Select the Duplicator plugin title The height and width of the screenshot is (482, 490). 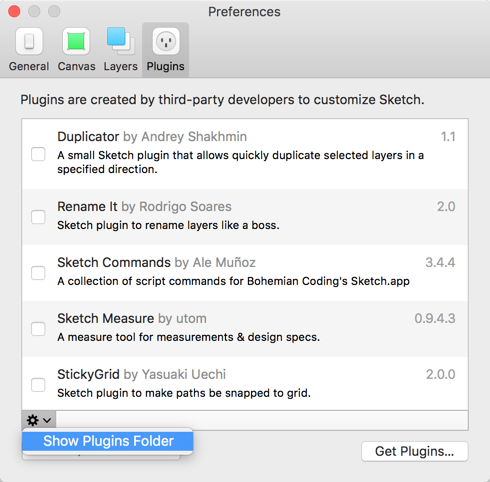[88, 137]
